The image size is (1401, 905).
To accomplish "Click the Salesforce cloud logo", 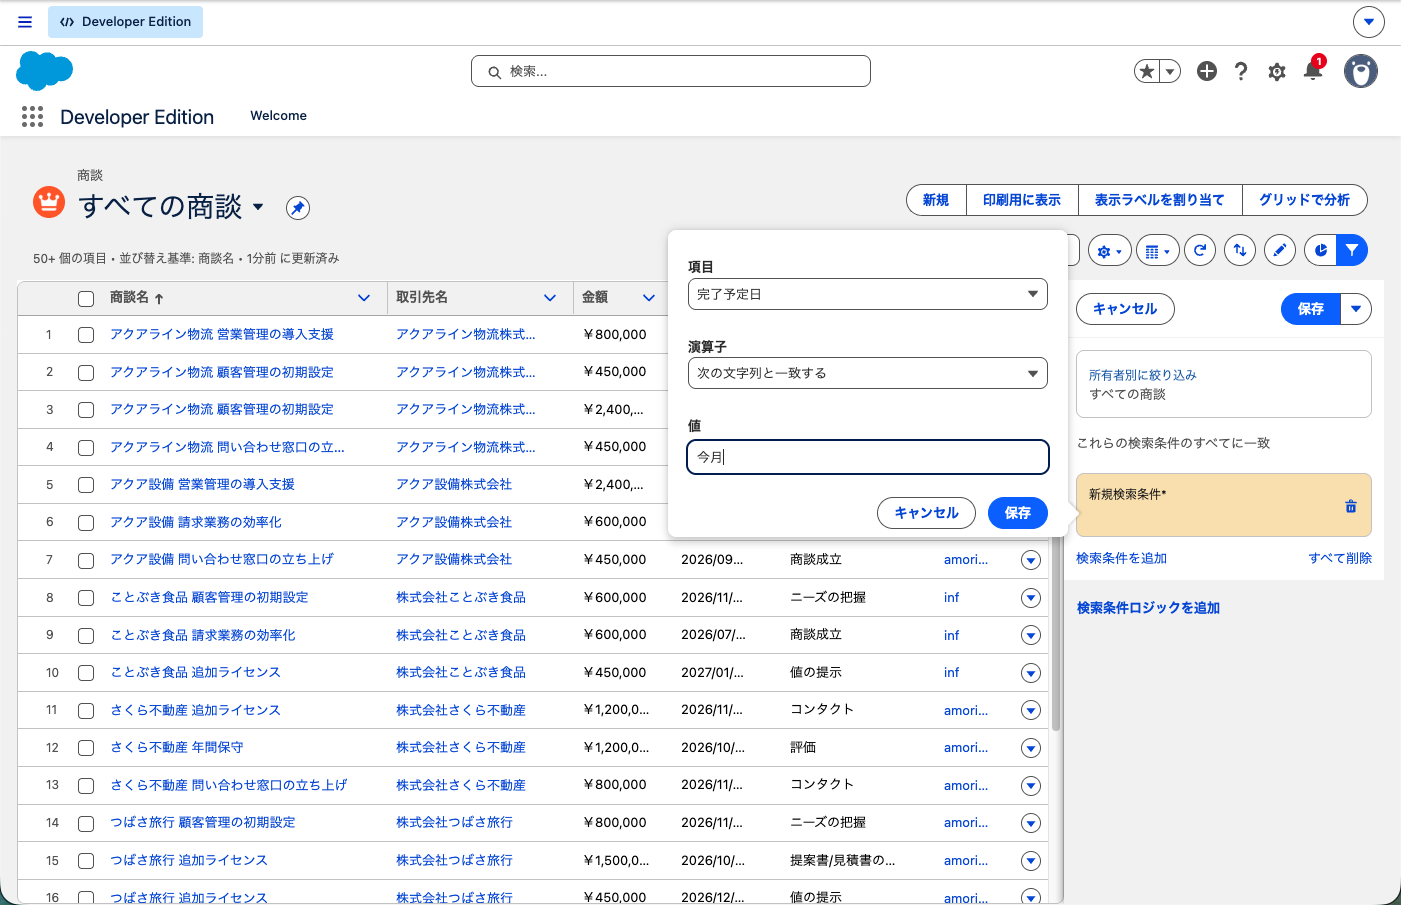I will click(x=45, y=71).
